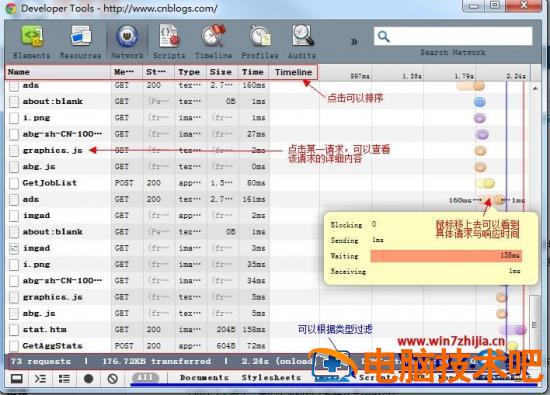Screen dimensions: 550x395
Task: Open the abg.js request taking 5ms
Action: point(39,313)
